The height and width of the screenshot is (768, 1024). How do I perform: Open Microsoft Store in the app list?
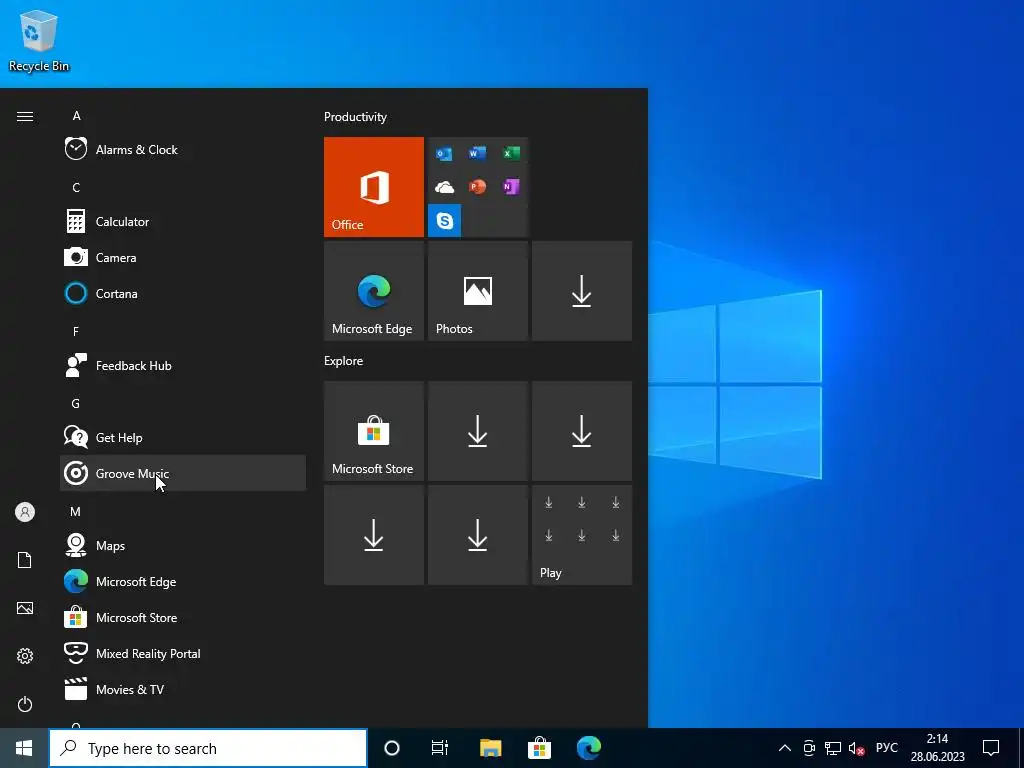point(183,617)
